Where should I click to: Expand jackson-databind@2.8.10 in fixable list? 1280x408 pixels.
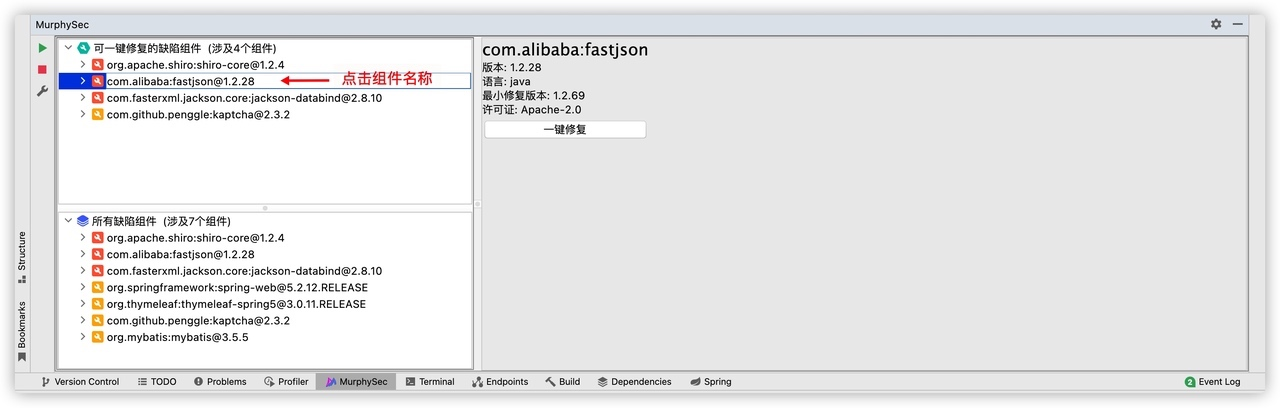(x=83, y=98)
